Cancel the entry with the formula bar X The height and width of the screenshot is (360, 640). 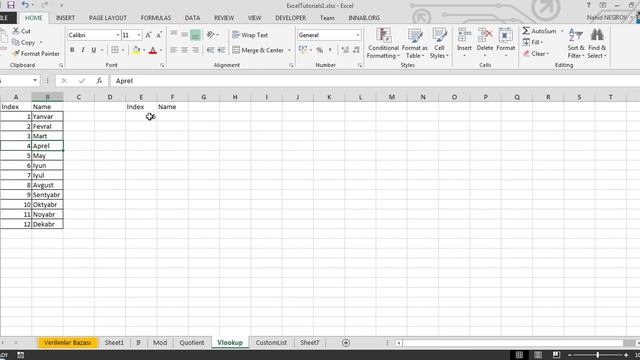click(64, 81)
